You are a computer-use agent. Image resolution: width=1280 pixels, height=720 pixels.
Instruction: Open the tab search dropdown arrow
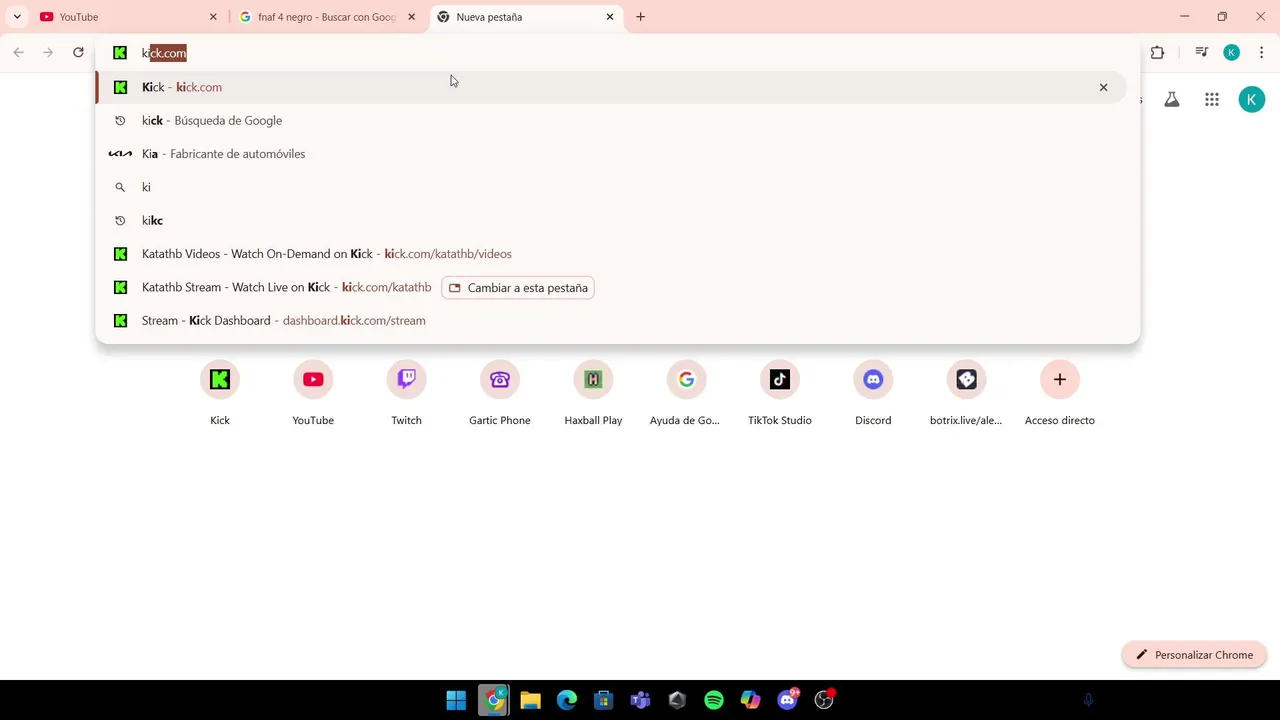click(17, 17)
